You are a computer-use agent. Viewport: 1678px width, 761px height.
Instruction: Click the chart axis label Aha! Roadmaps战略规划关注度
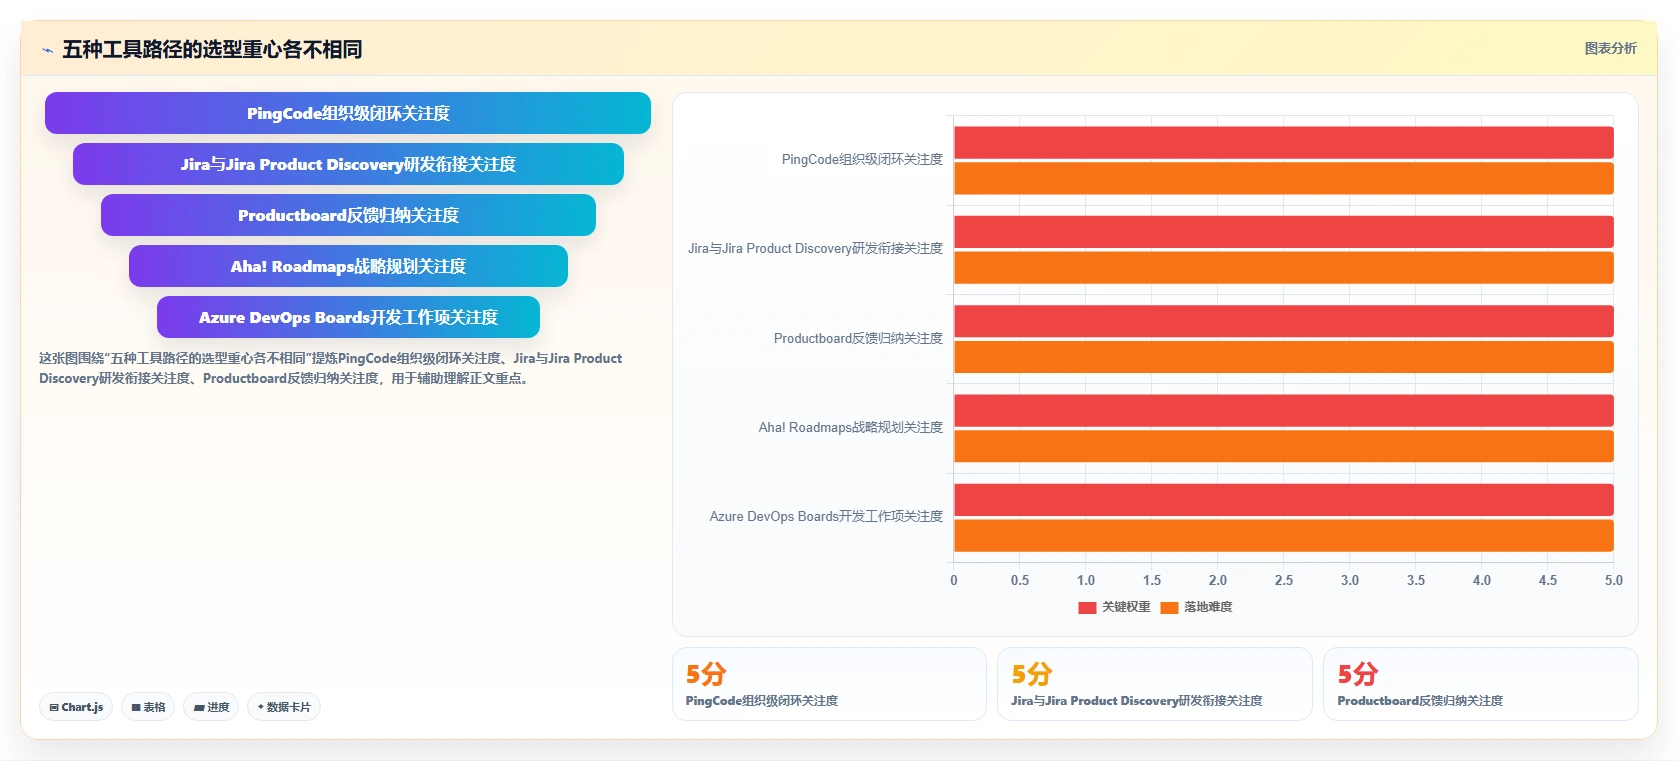click(x=850, y=427)
